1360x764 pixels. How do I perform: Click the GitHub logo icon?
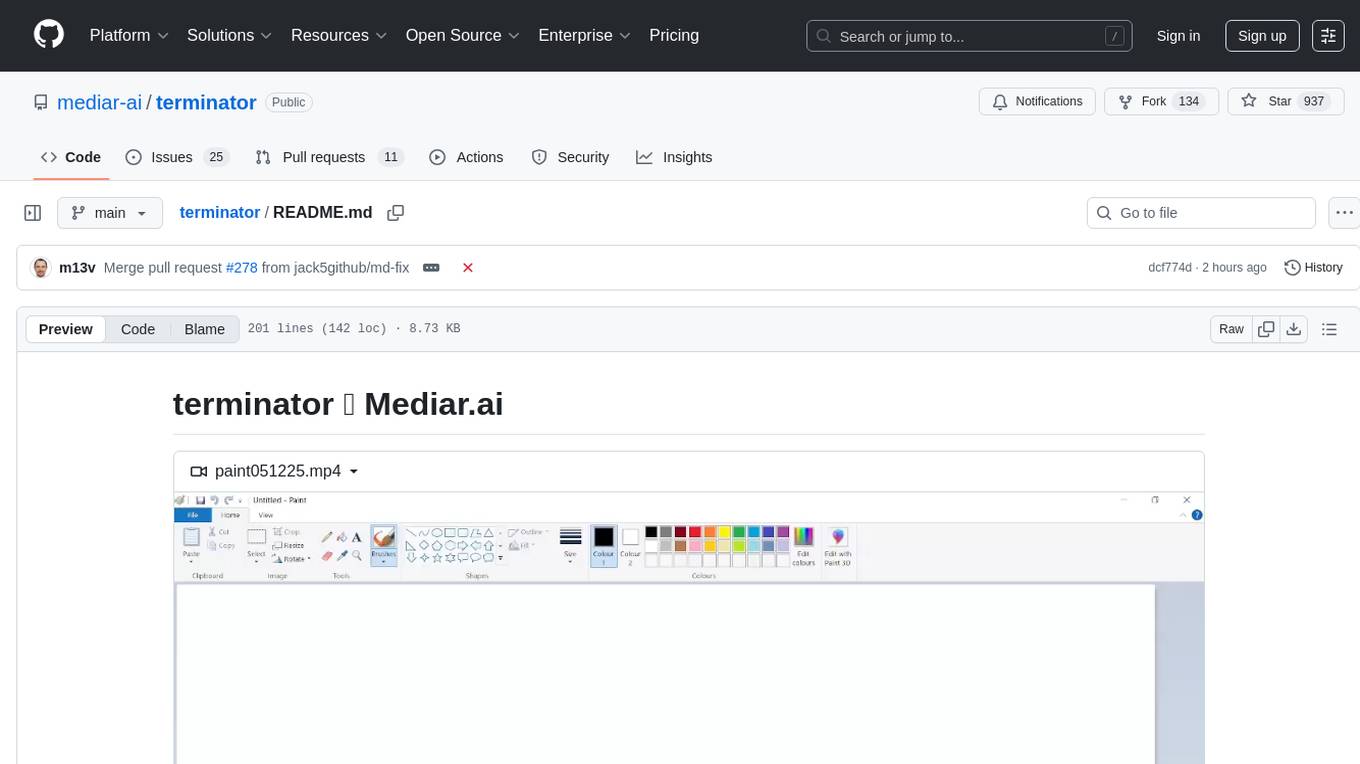point(49,35)
